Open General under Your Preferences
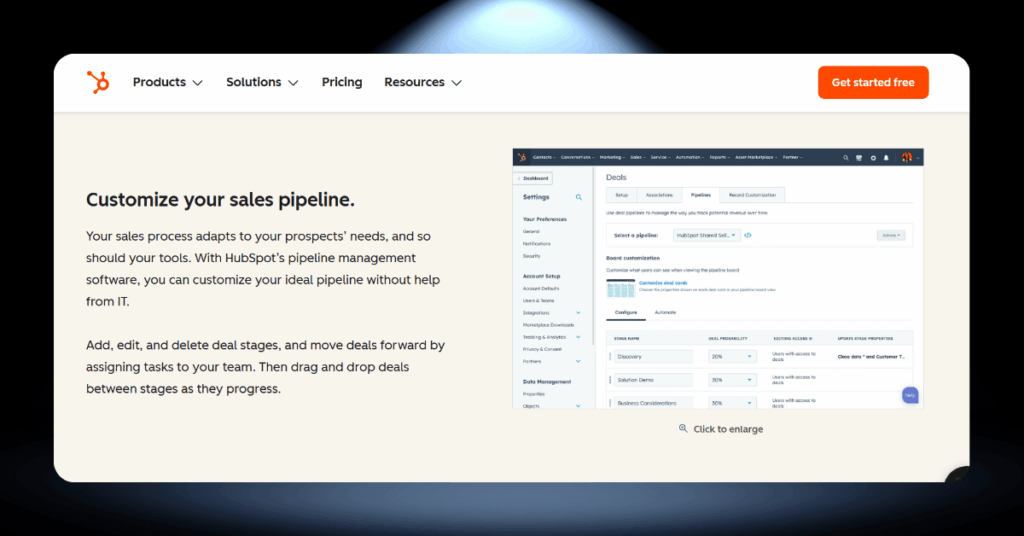1024x536 pixels. (531, 232)
